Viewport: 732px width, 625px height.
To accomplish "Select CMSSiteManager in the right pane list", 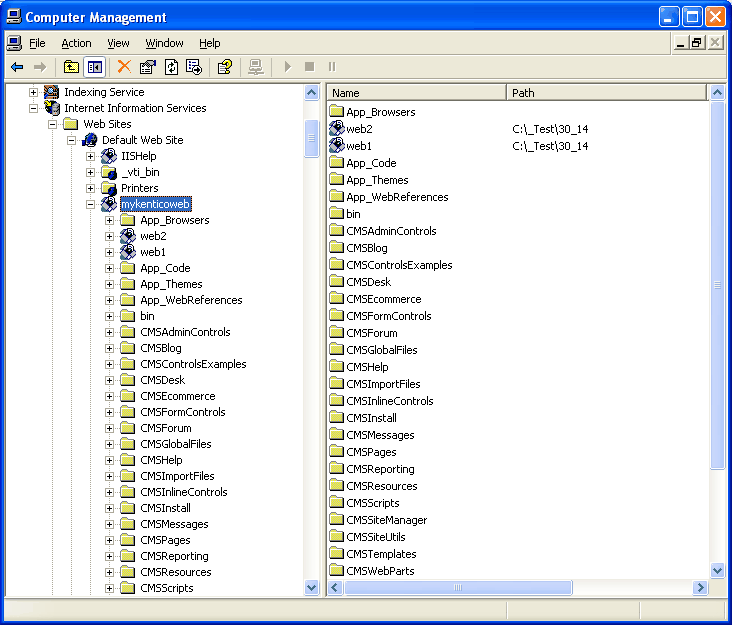I will [387, 520].
